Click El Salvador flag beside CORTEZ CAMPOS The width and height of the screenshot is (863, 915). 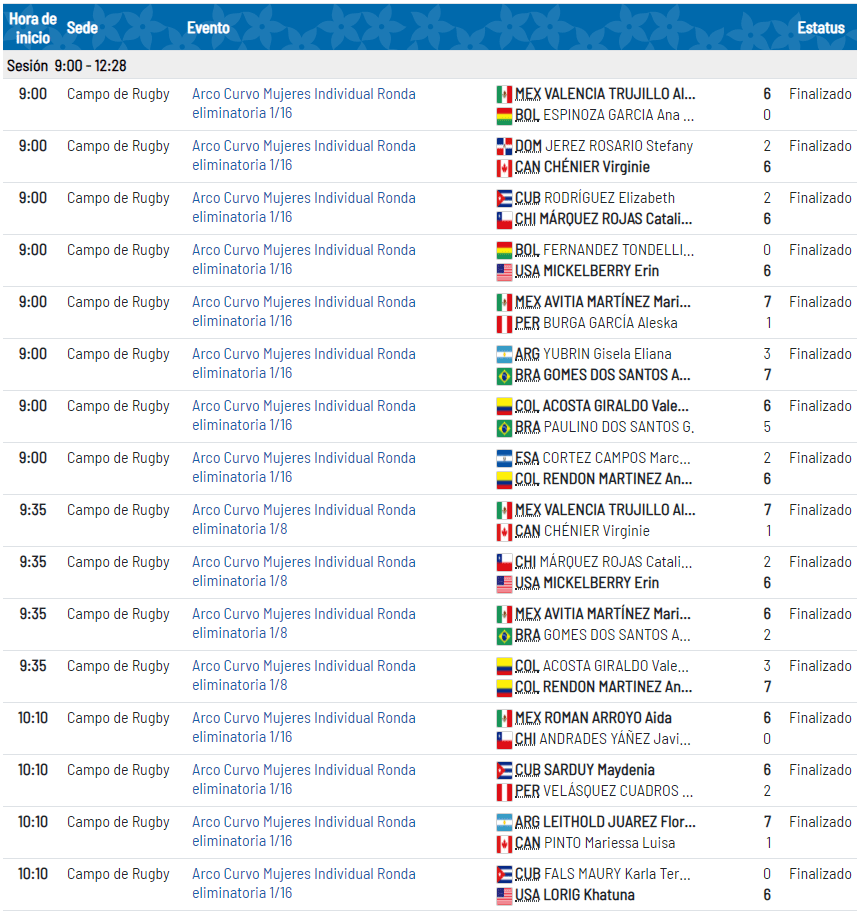(x=504, y=458)
